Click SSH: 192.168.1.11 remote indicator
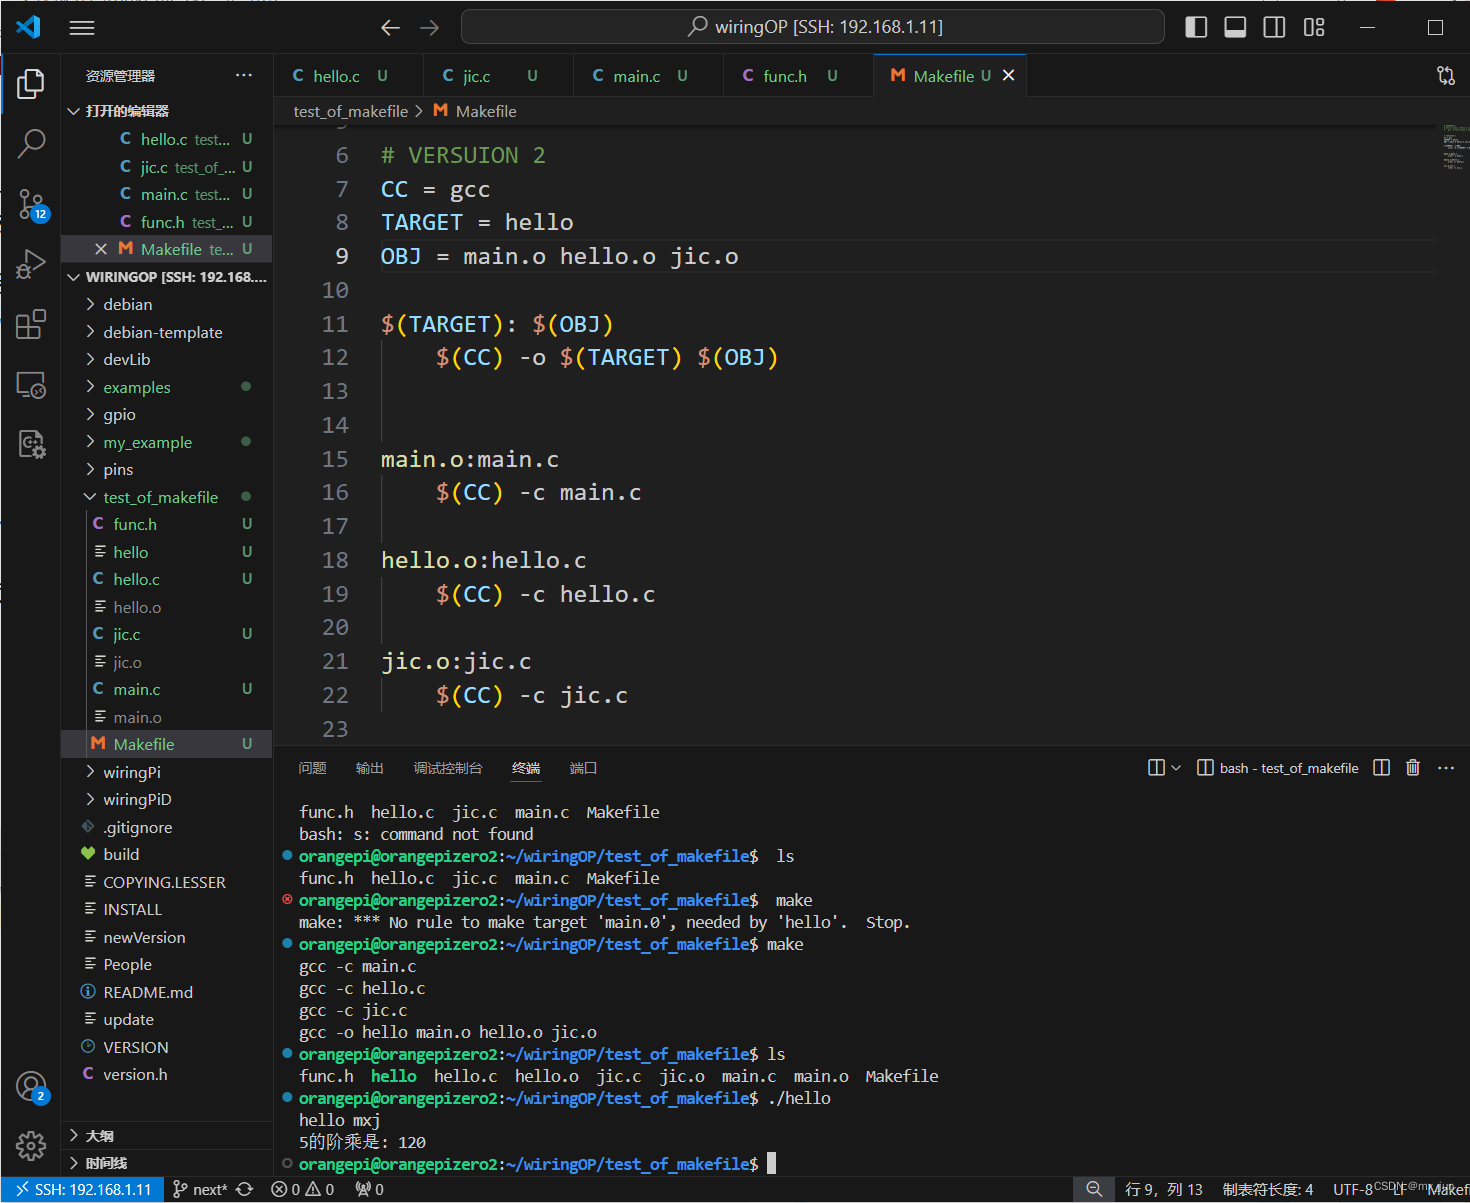Image resolution: width=1470 pixels, height=1203 pixels. pyautogui.click(x=82, y=1189)
